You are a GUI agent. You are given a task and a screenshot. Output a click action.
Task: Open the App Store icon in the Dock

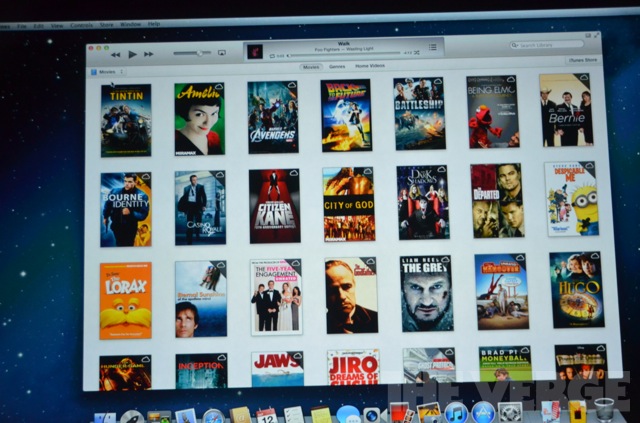point(483,412)
